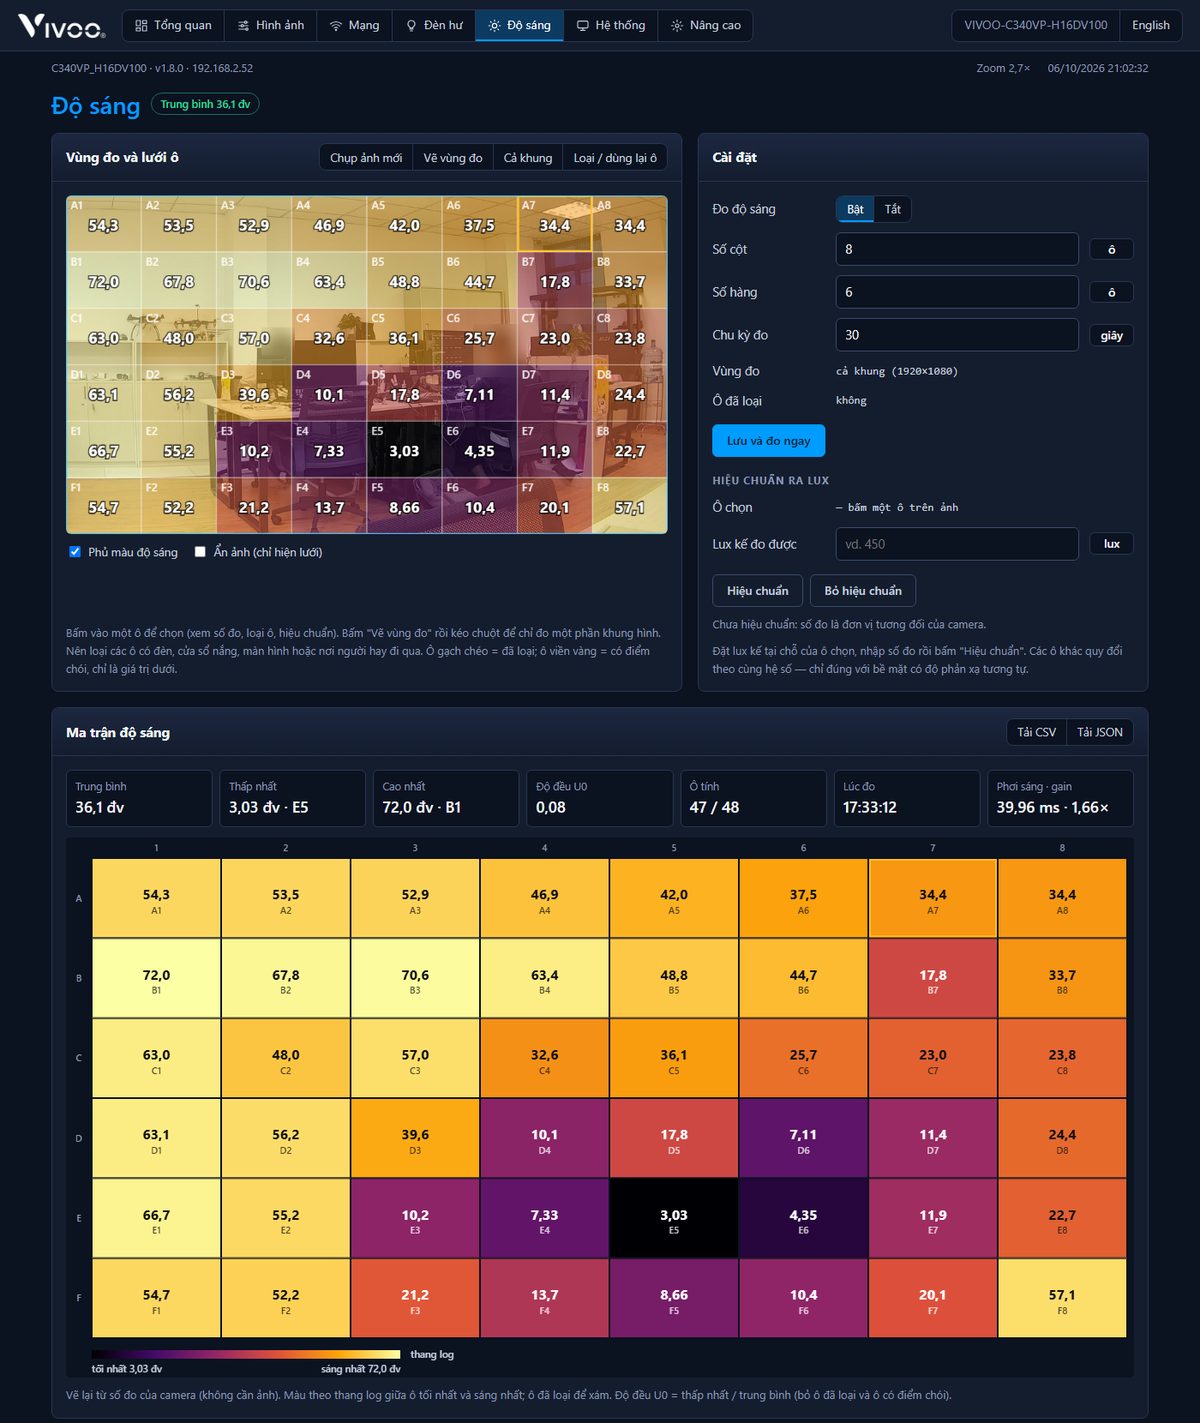Image resolution: width=1200 pixels, height=1423 pixels.
Task: Turn brightness measurement Tắt
Action: 893,209
